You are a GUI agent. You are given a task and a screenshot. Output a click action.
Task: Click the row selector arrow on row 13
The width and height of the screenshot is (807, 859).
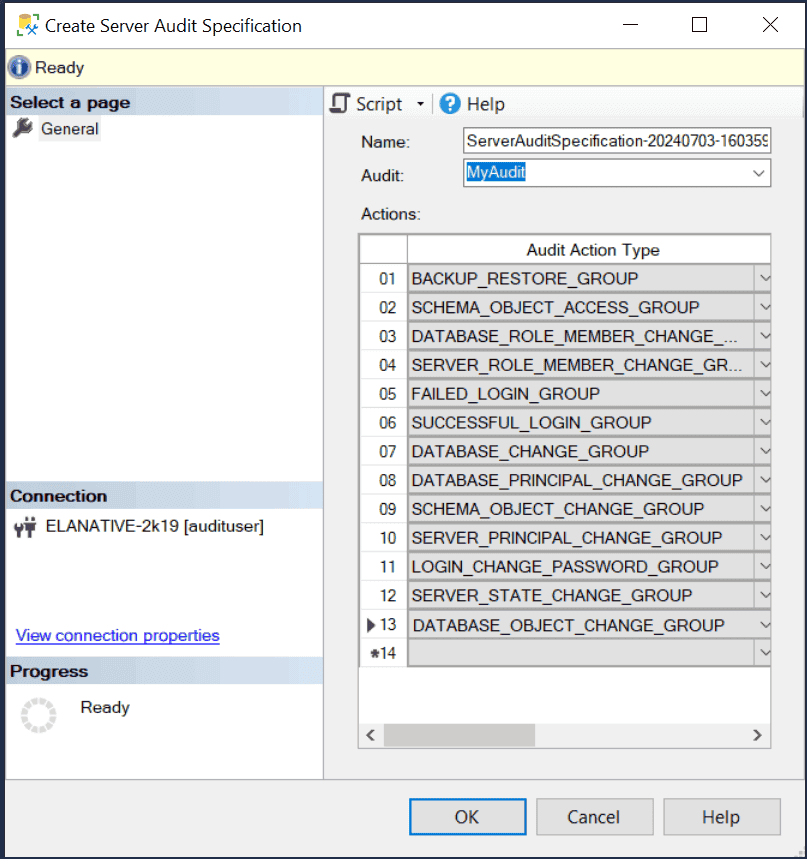371,624
